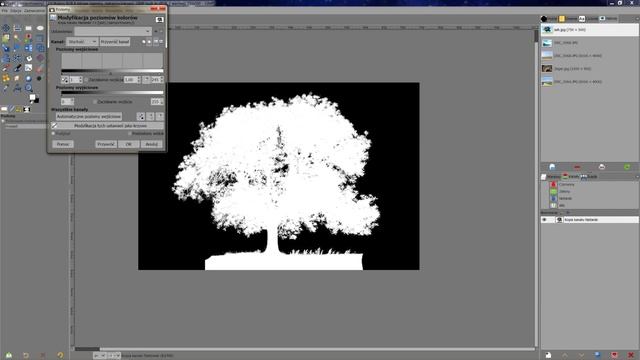640x360 pixels.
Task: Click the raise image display icon under image list
Action: point(552,167)
